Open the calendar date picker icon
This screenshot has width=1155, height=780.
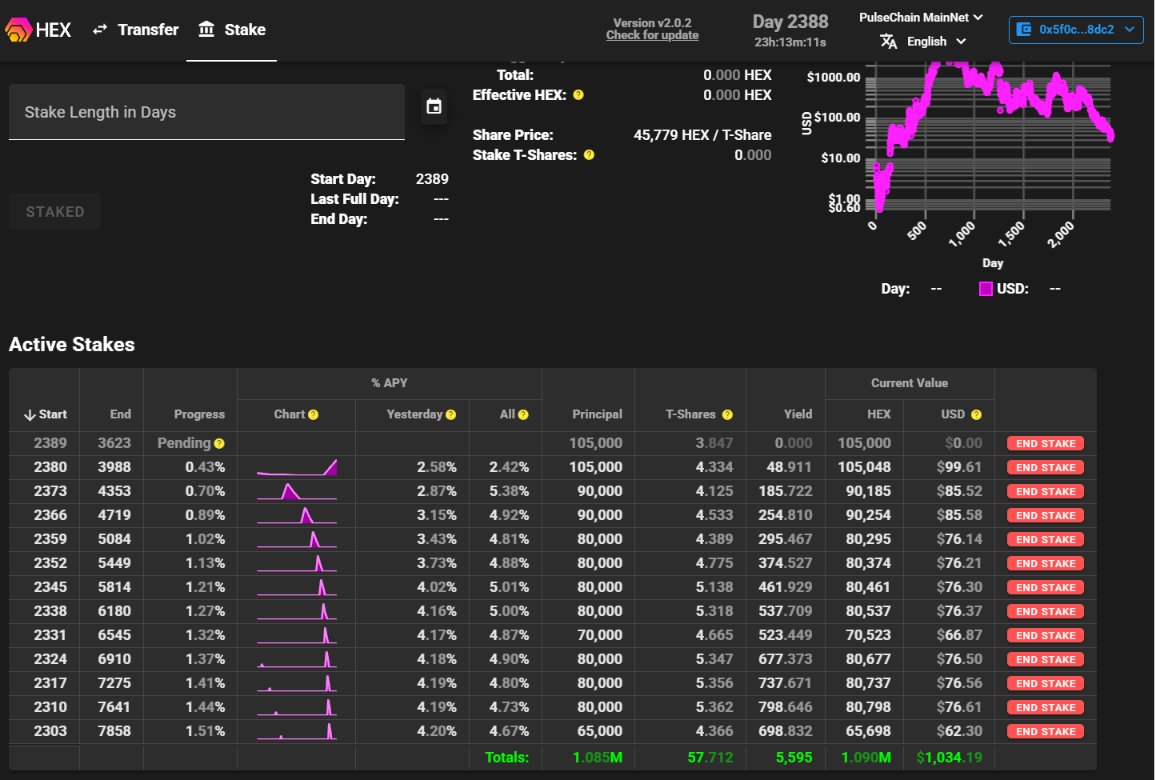click(x=434, y=107)
